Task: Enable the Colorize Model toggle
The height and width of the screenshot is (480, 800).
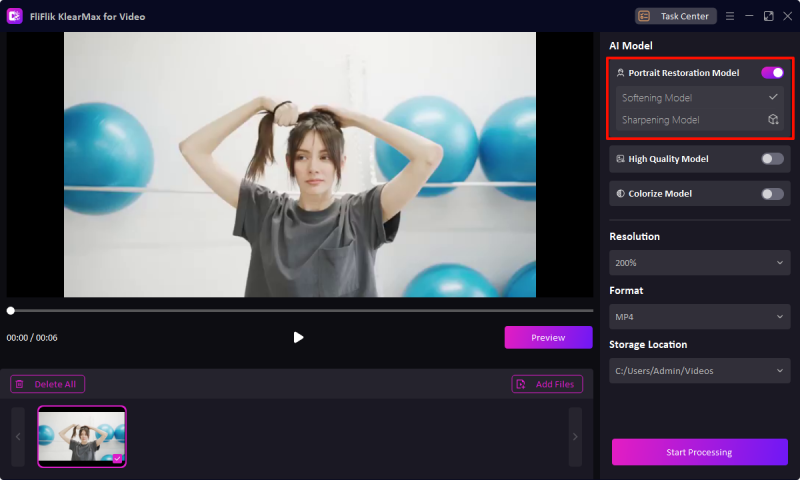Action: pos(772,193)
